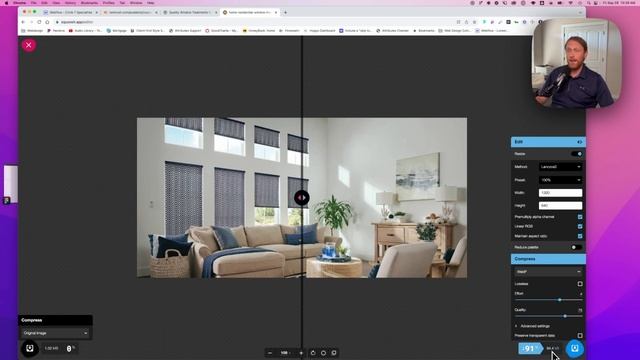Open the Window menu
Viewport: 640px width, 360px height.
[136, 3]
